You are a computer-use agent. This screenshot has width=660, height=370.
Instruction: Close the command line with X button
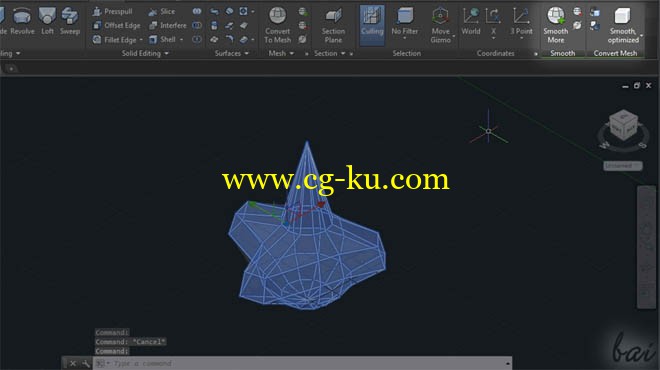73,363
